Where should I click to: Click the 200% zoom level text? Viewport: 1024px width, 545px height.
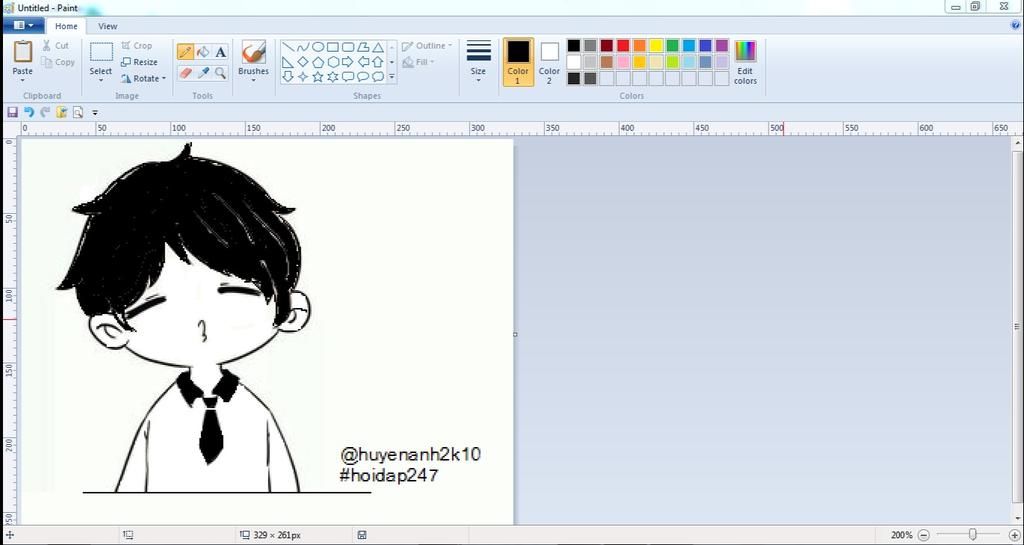point(901,535)
